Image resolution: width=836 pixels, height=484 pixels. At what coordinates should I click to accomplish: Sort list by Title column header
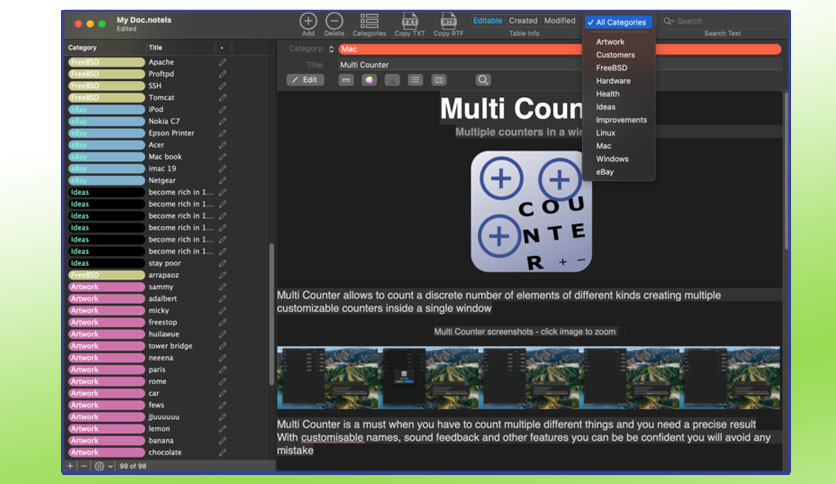pyautogui.click(x=179, y=47)
